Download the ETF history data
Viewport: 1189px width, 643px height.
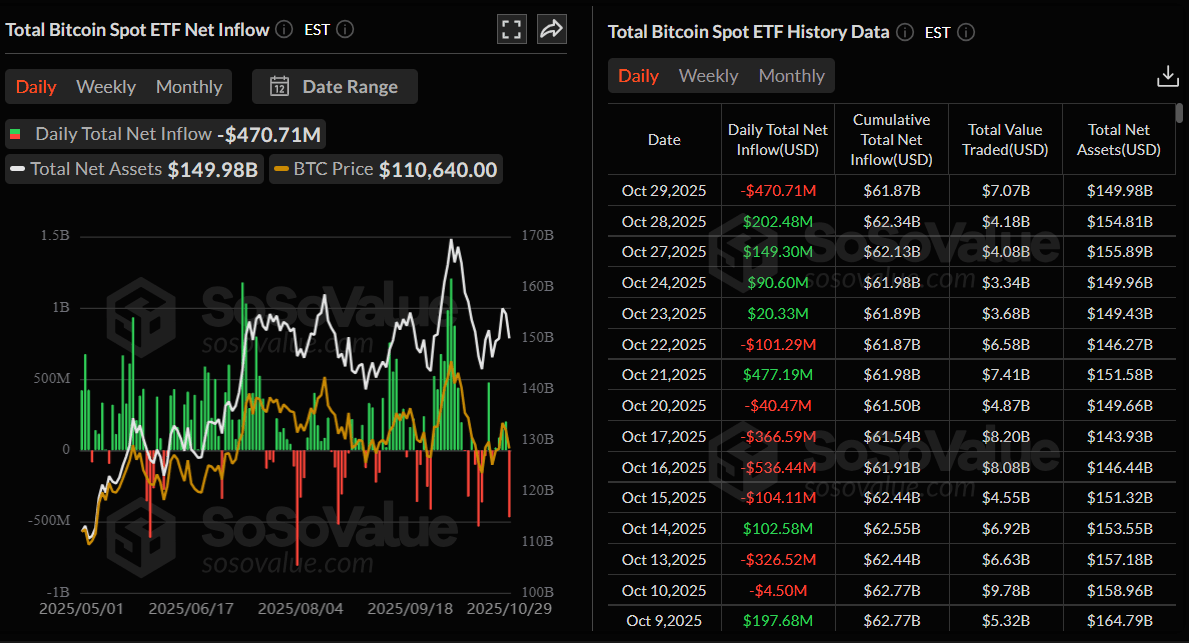pos(1167,74)
